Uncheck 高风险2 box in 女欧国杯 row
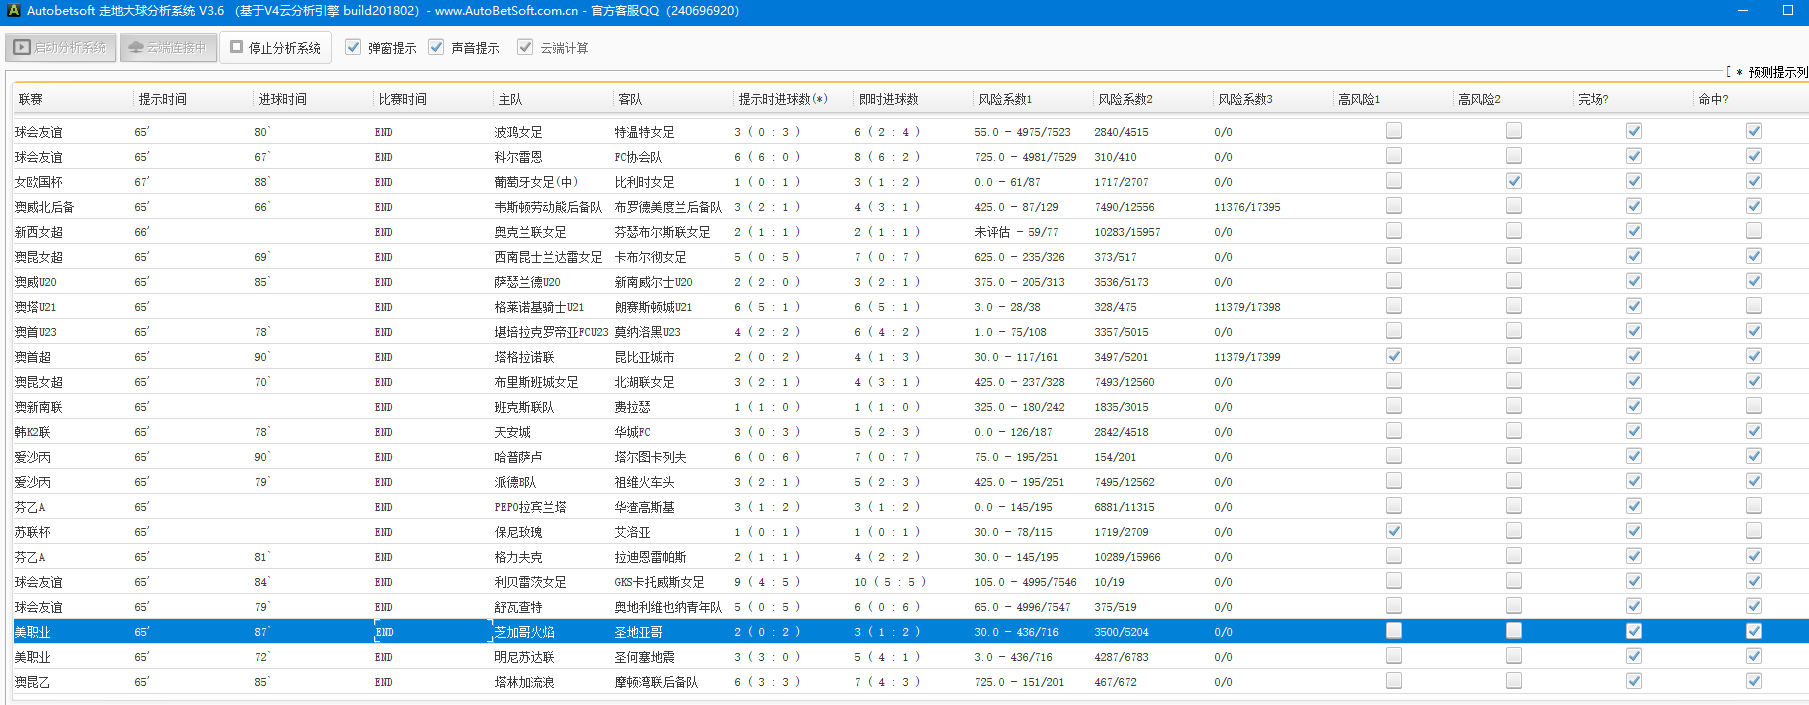Screen dimensions: 1809x705 (x=1514, y=181)
